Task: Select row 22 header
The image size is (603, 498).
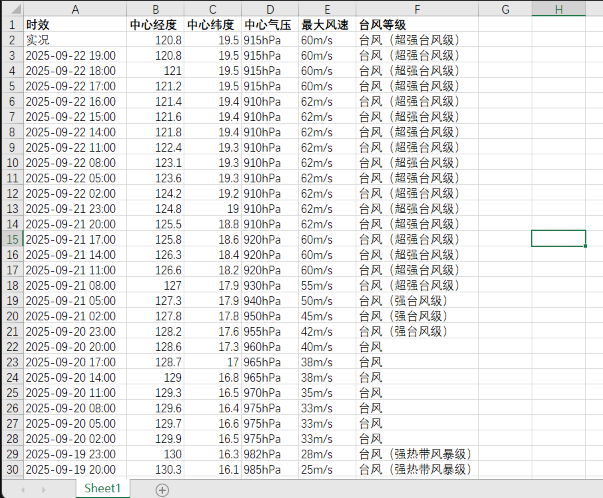Action: coord(12,347)
